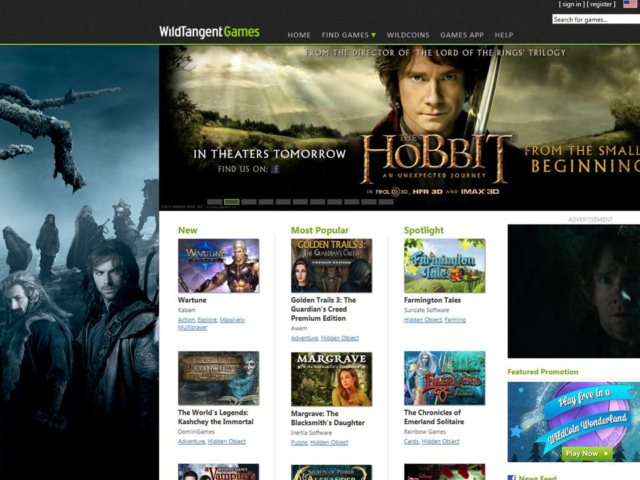
Task: Open the Kashchey the Immortal thumbnail
Action: (x=218, y=378)
